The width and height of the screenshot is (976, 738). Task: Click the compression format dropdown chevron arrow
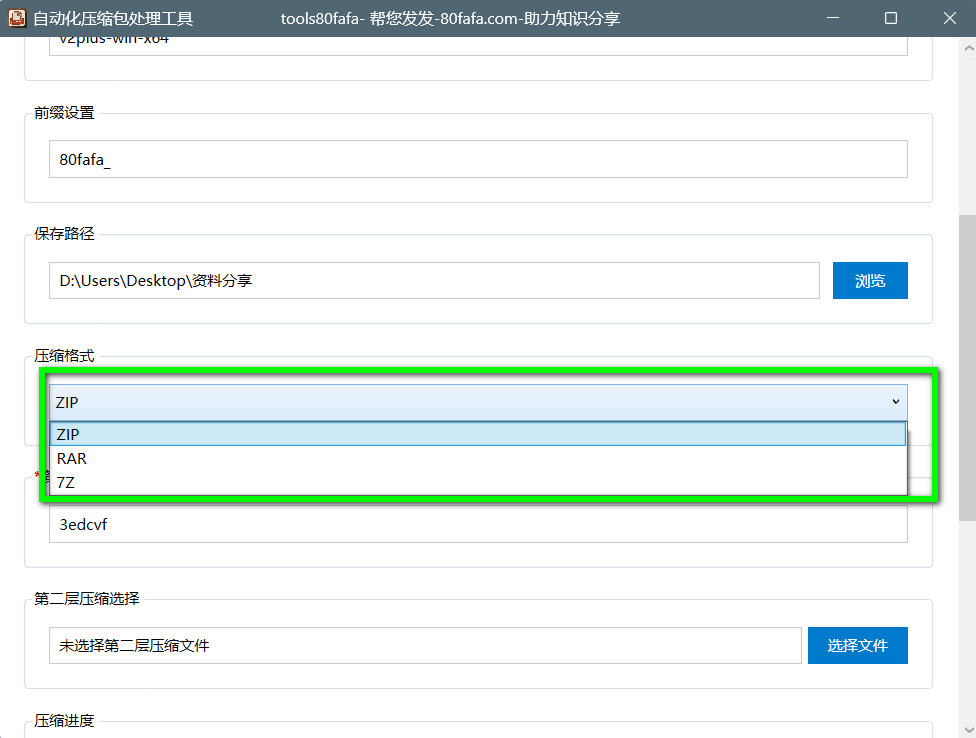tap(895, 402)
